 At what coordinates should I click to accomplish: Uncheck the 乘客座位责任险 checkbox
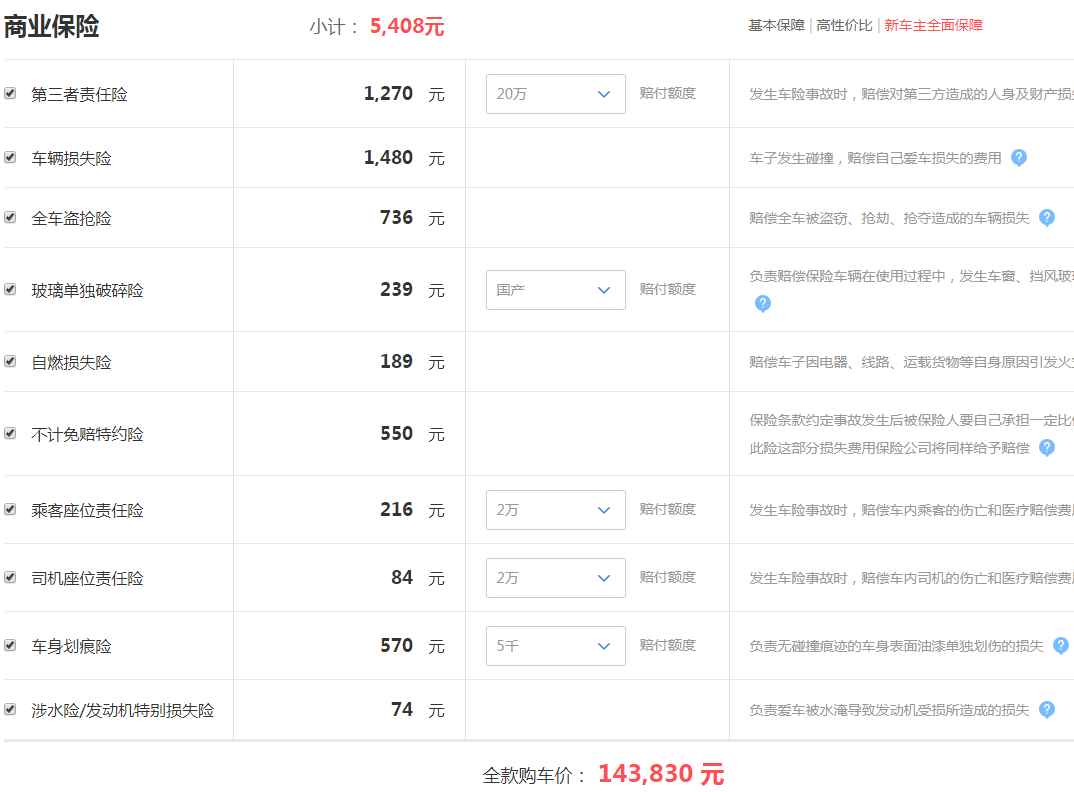(10, 509)
